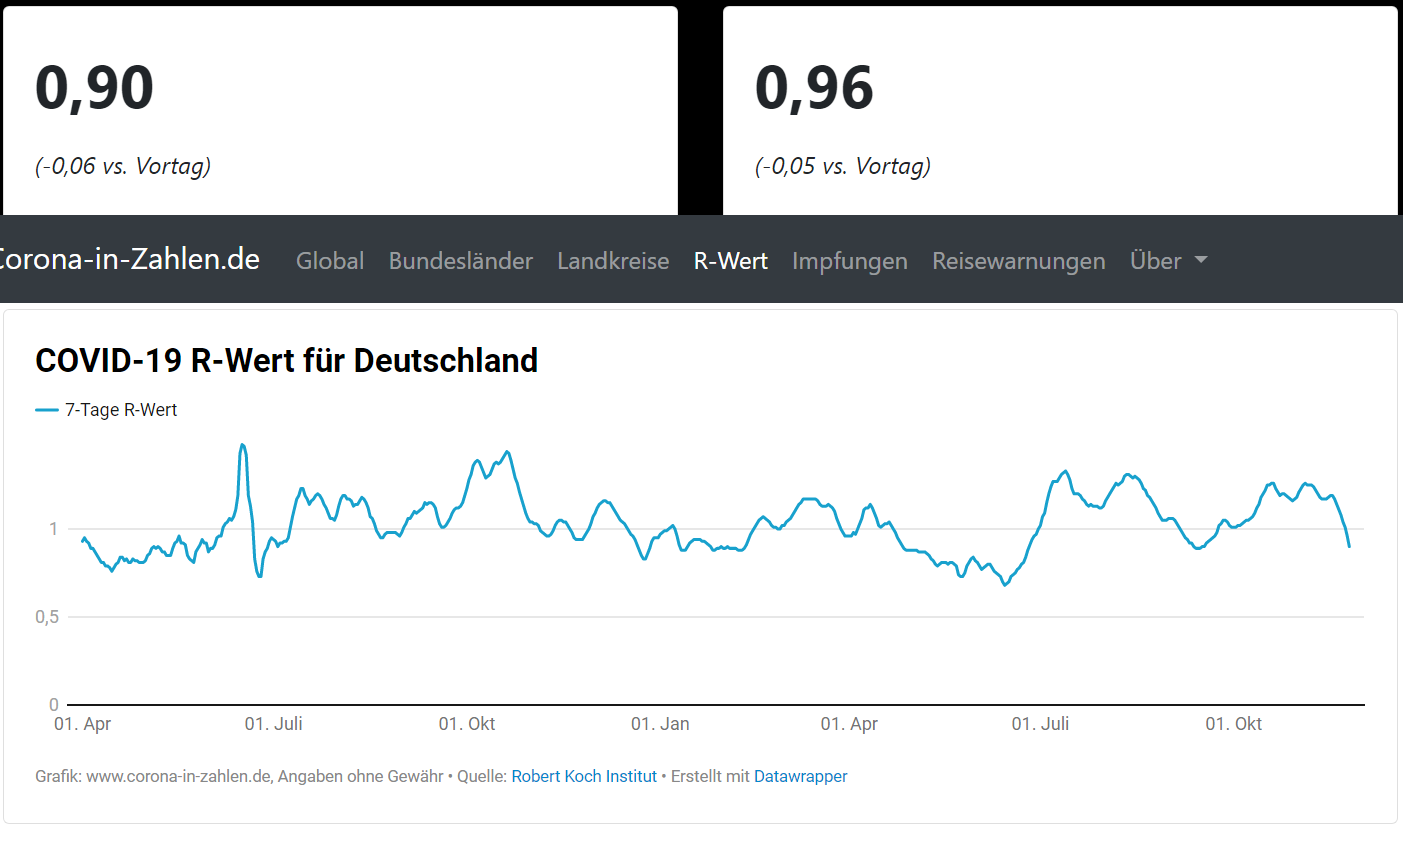The height and width of the screenshot is (841, 1403).
Task: Click the Corona-in-Zahlen.de site logo
Action: point(128,259)
